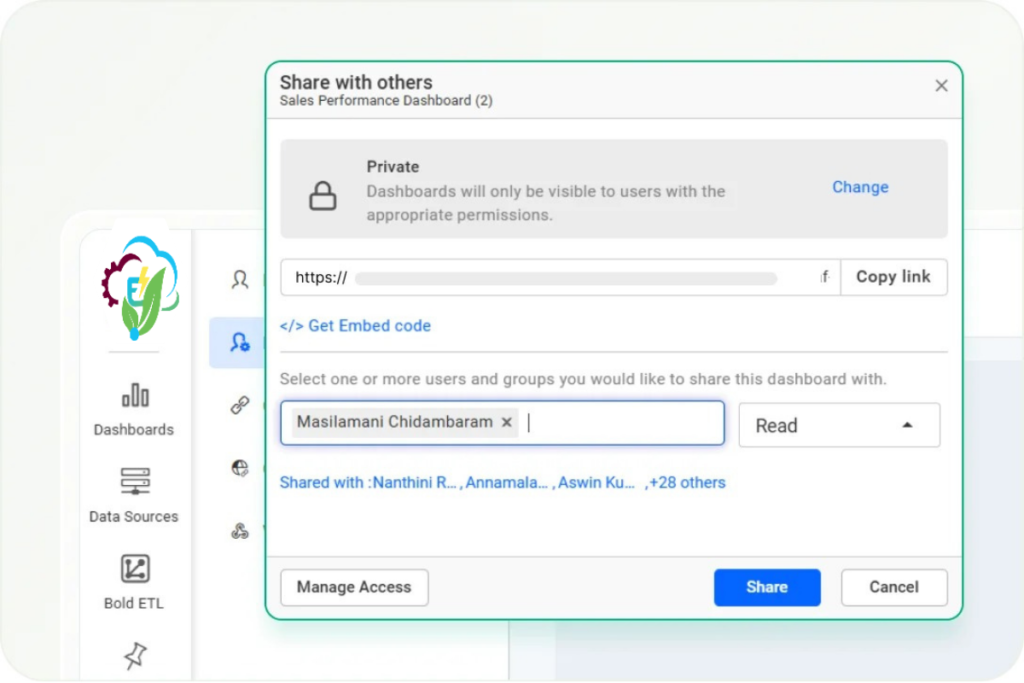Select the user settings icon tab
The image size is (1024, 683).
[x=240, y=342]
